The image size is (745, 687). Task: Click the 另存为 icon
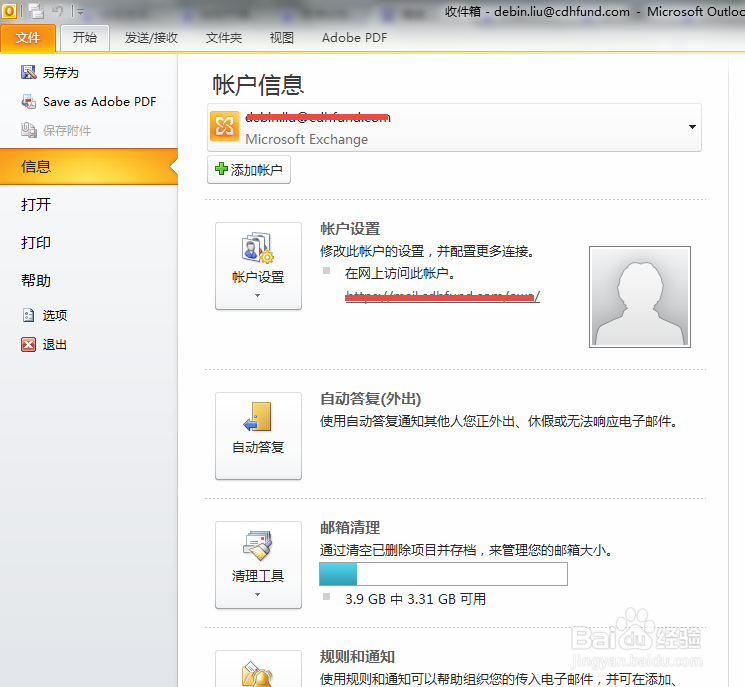[29, 72]
